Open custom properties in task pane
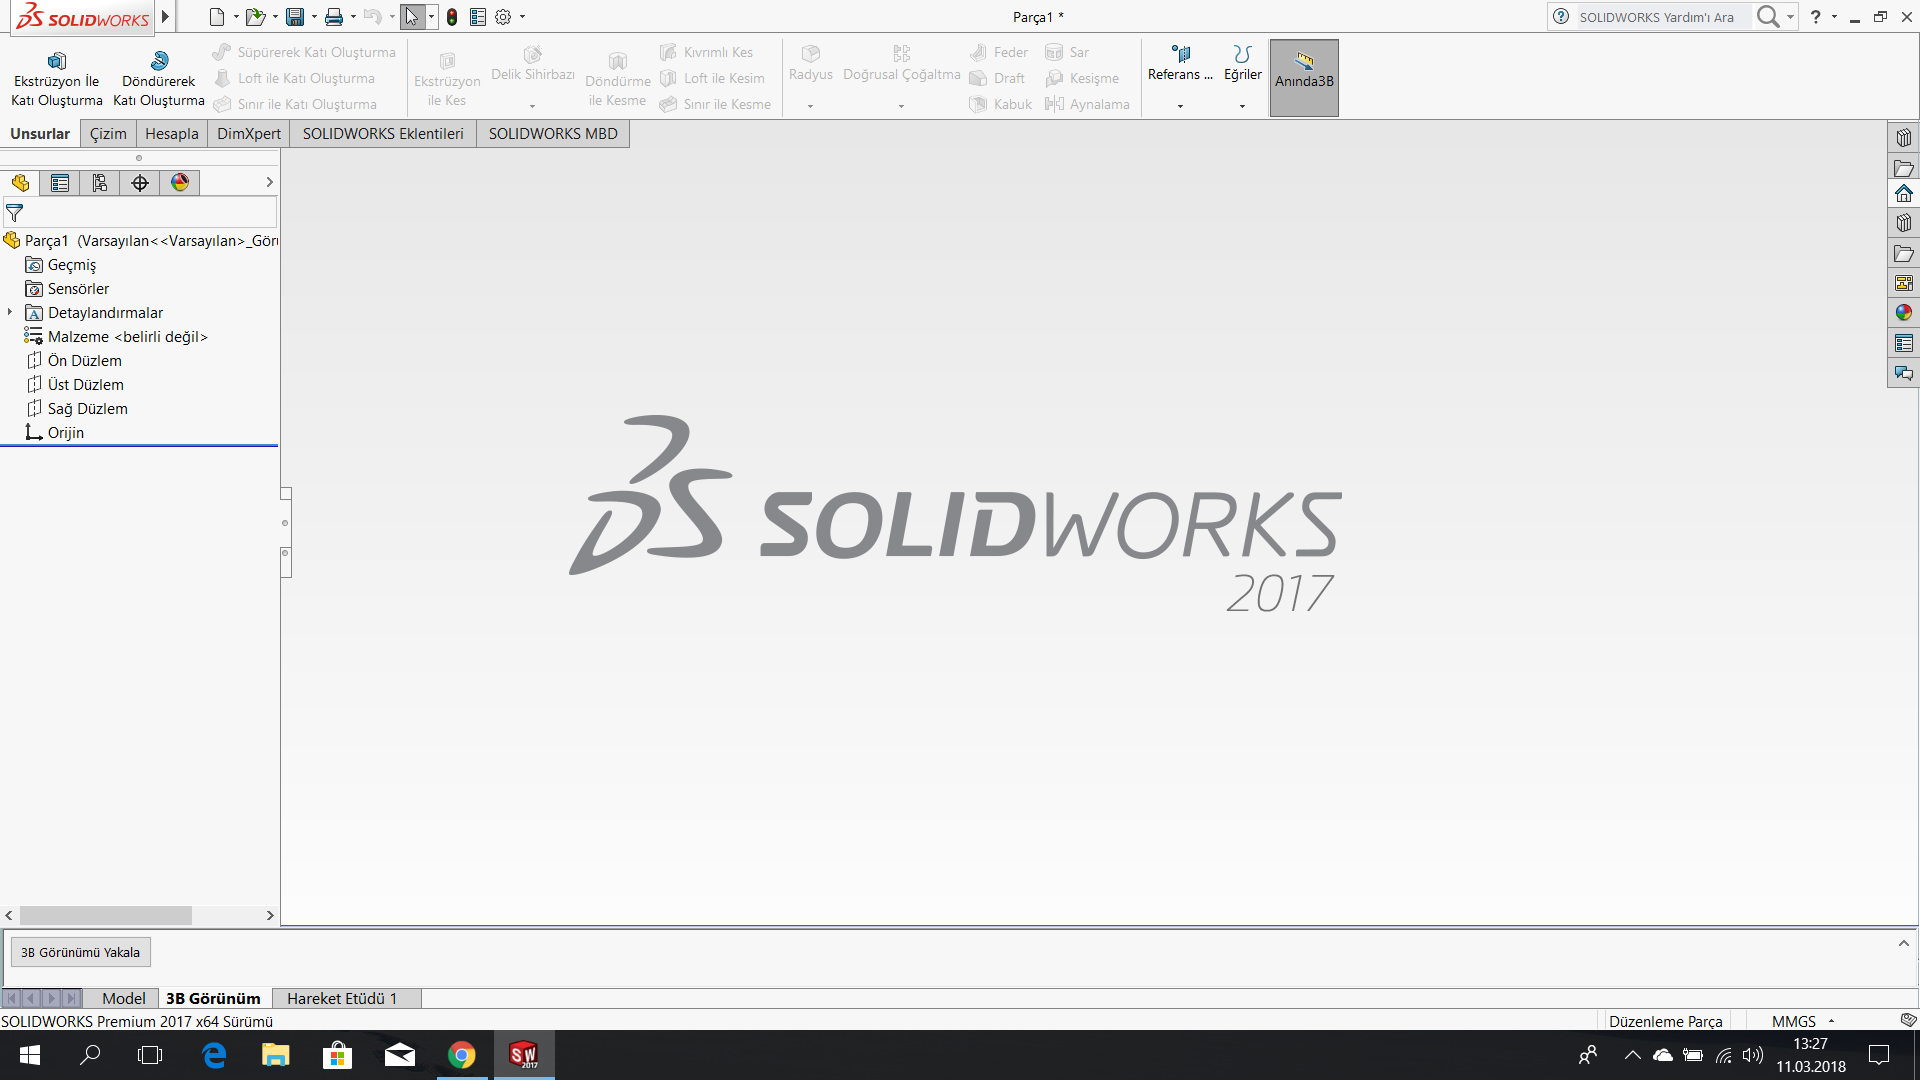 [x=1904, y=343]
